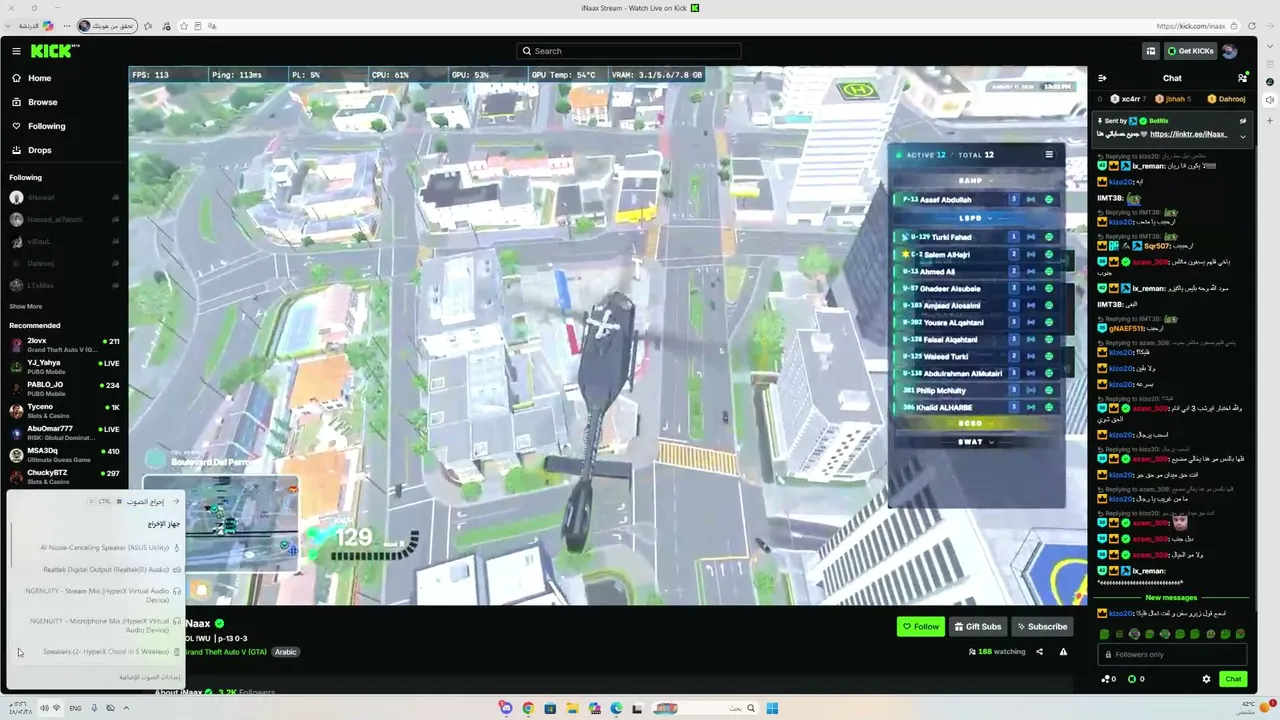Go back using the sound output panel arrow
The width and height of the screenshot is (1280, 720).
pyautogui.click(x=176, y=502)
